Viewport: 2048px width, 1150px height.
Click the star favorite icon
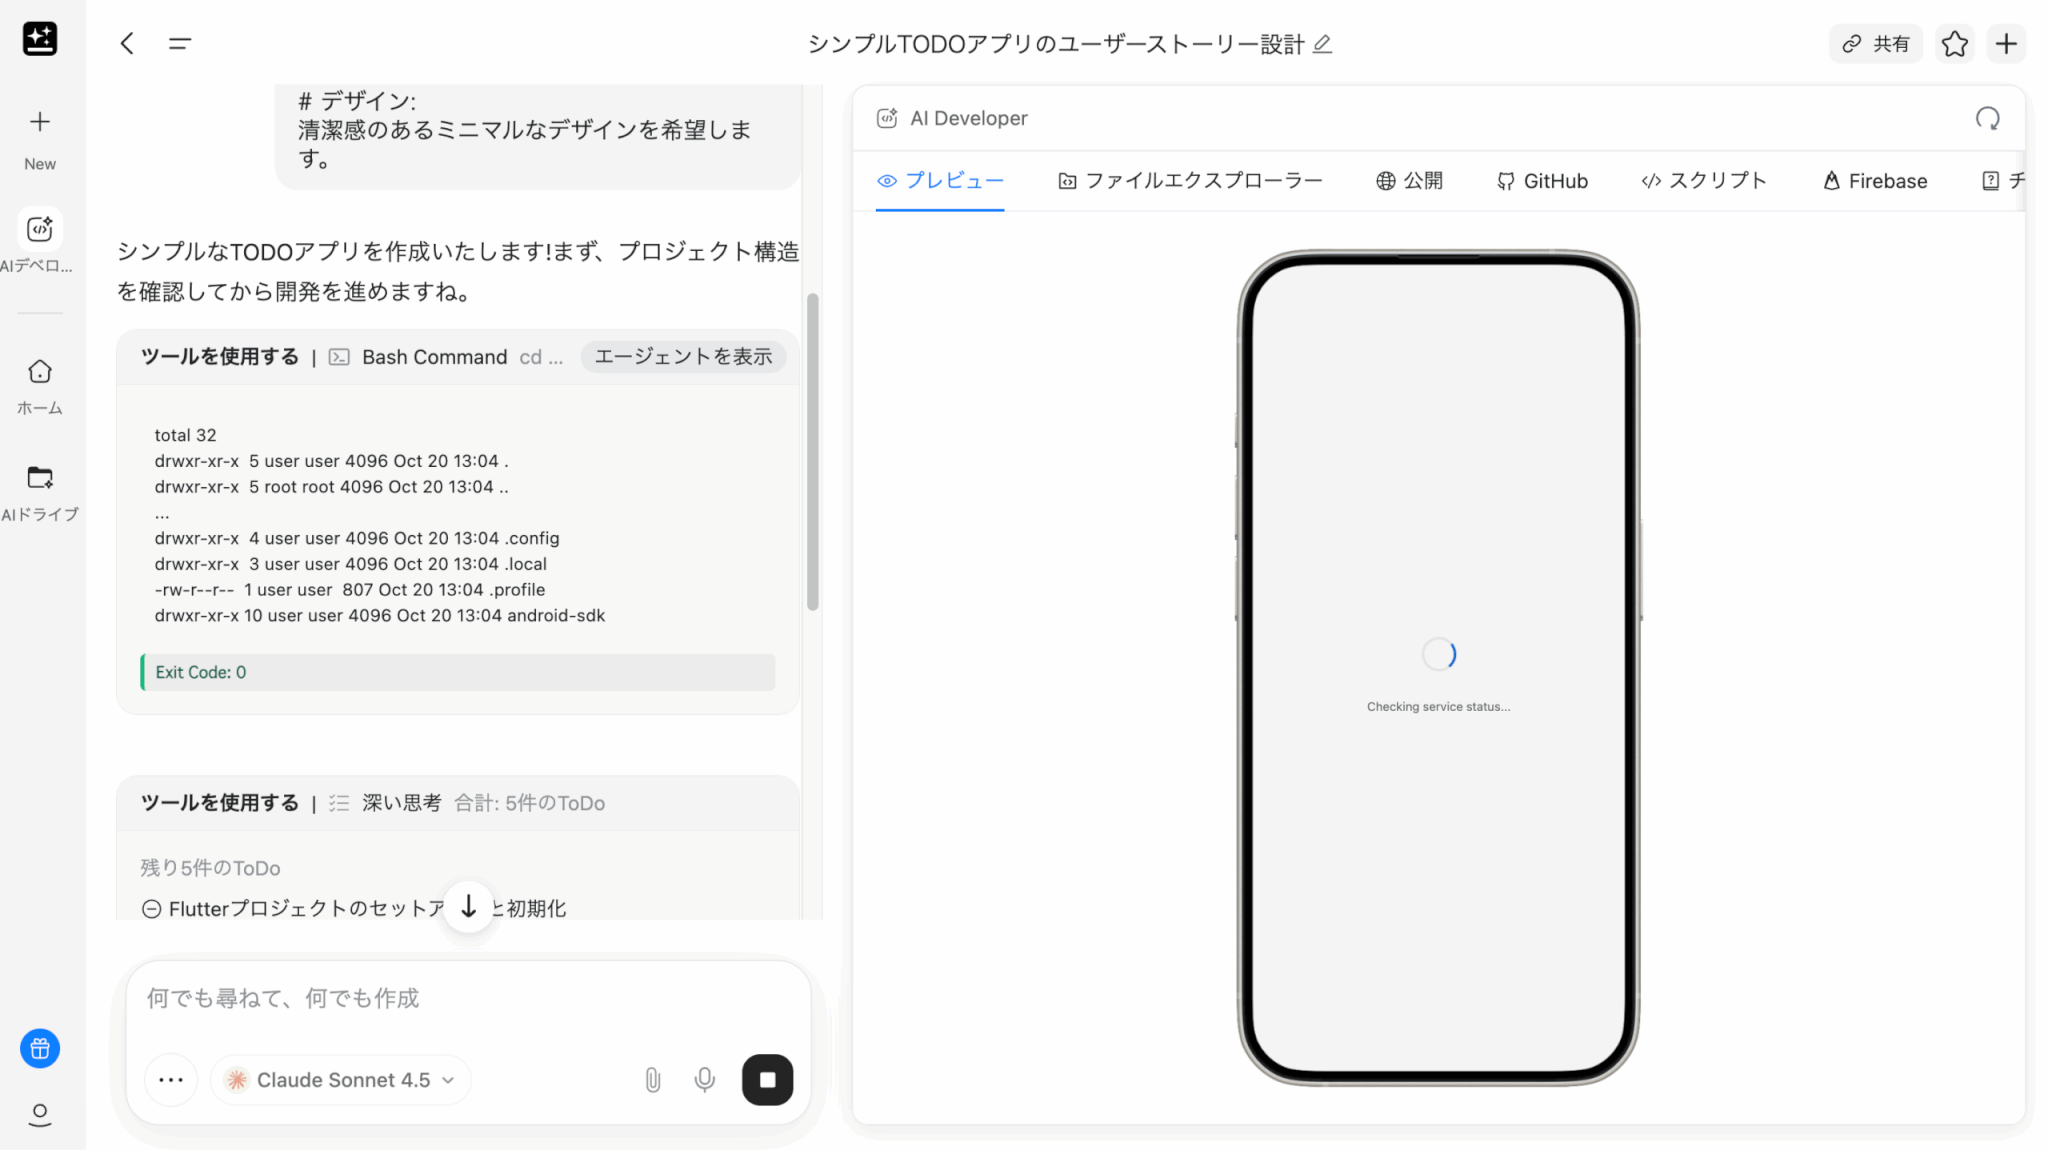tap(1954, 44)
